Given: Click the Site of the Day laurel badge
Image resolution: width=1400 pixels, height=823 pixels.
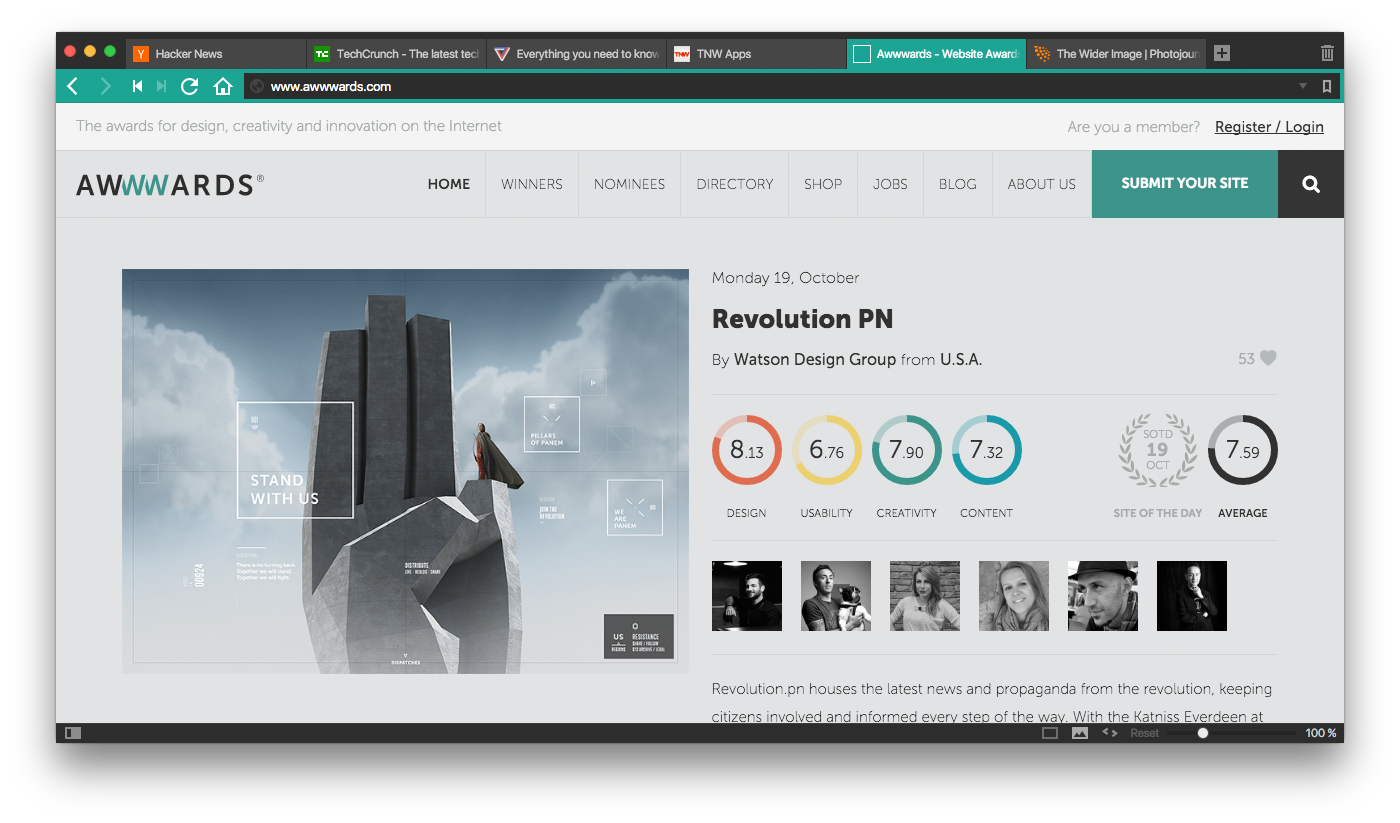Looking at the screenshot, I should tap(1158, 450).
